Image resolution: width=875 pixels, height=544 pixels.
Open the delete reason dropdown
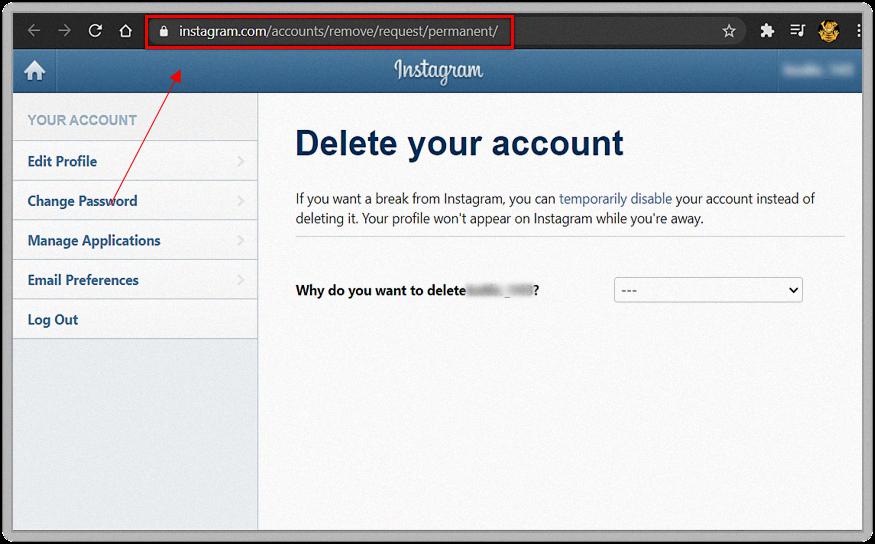pyautogui.click(x=708, y=290)
